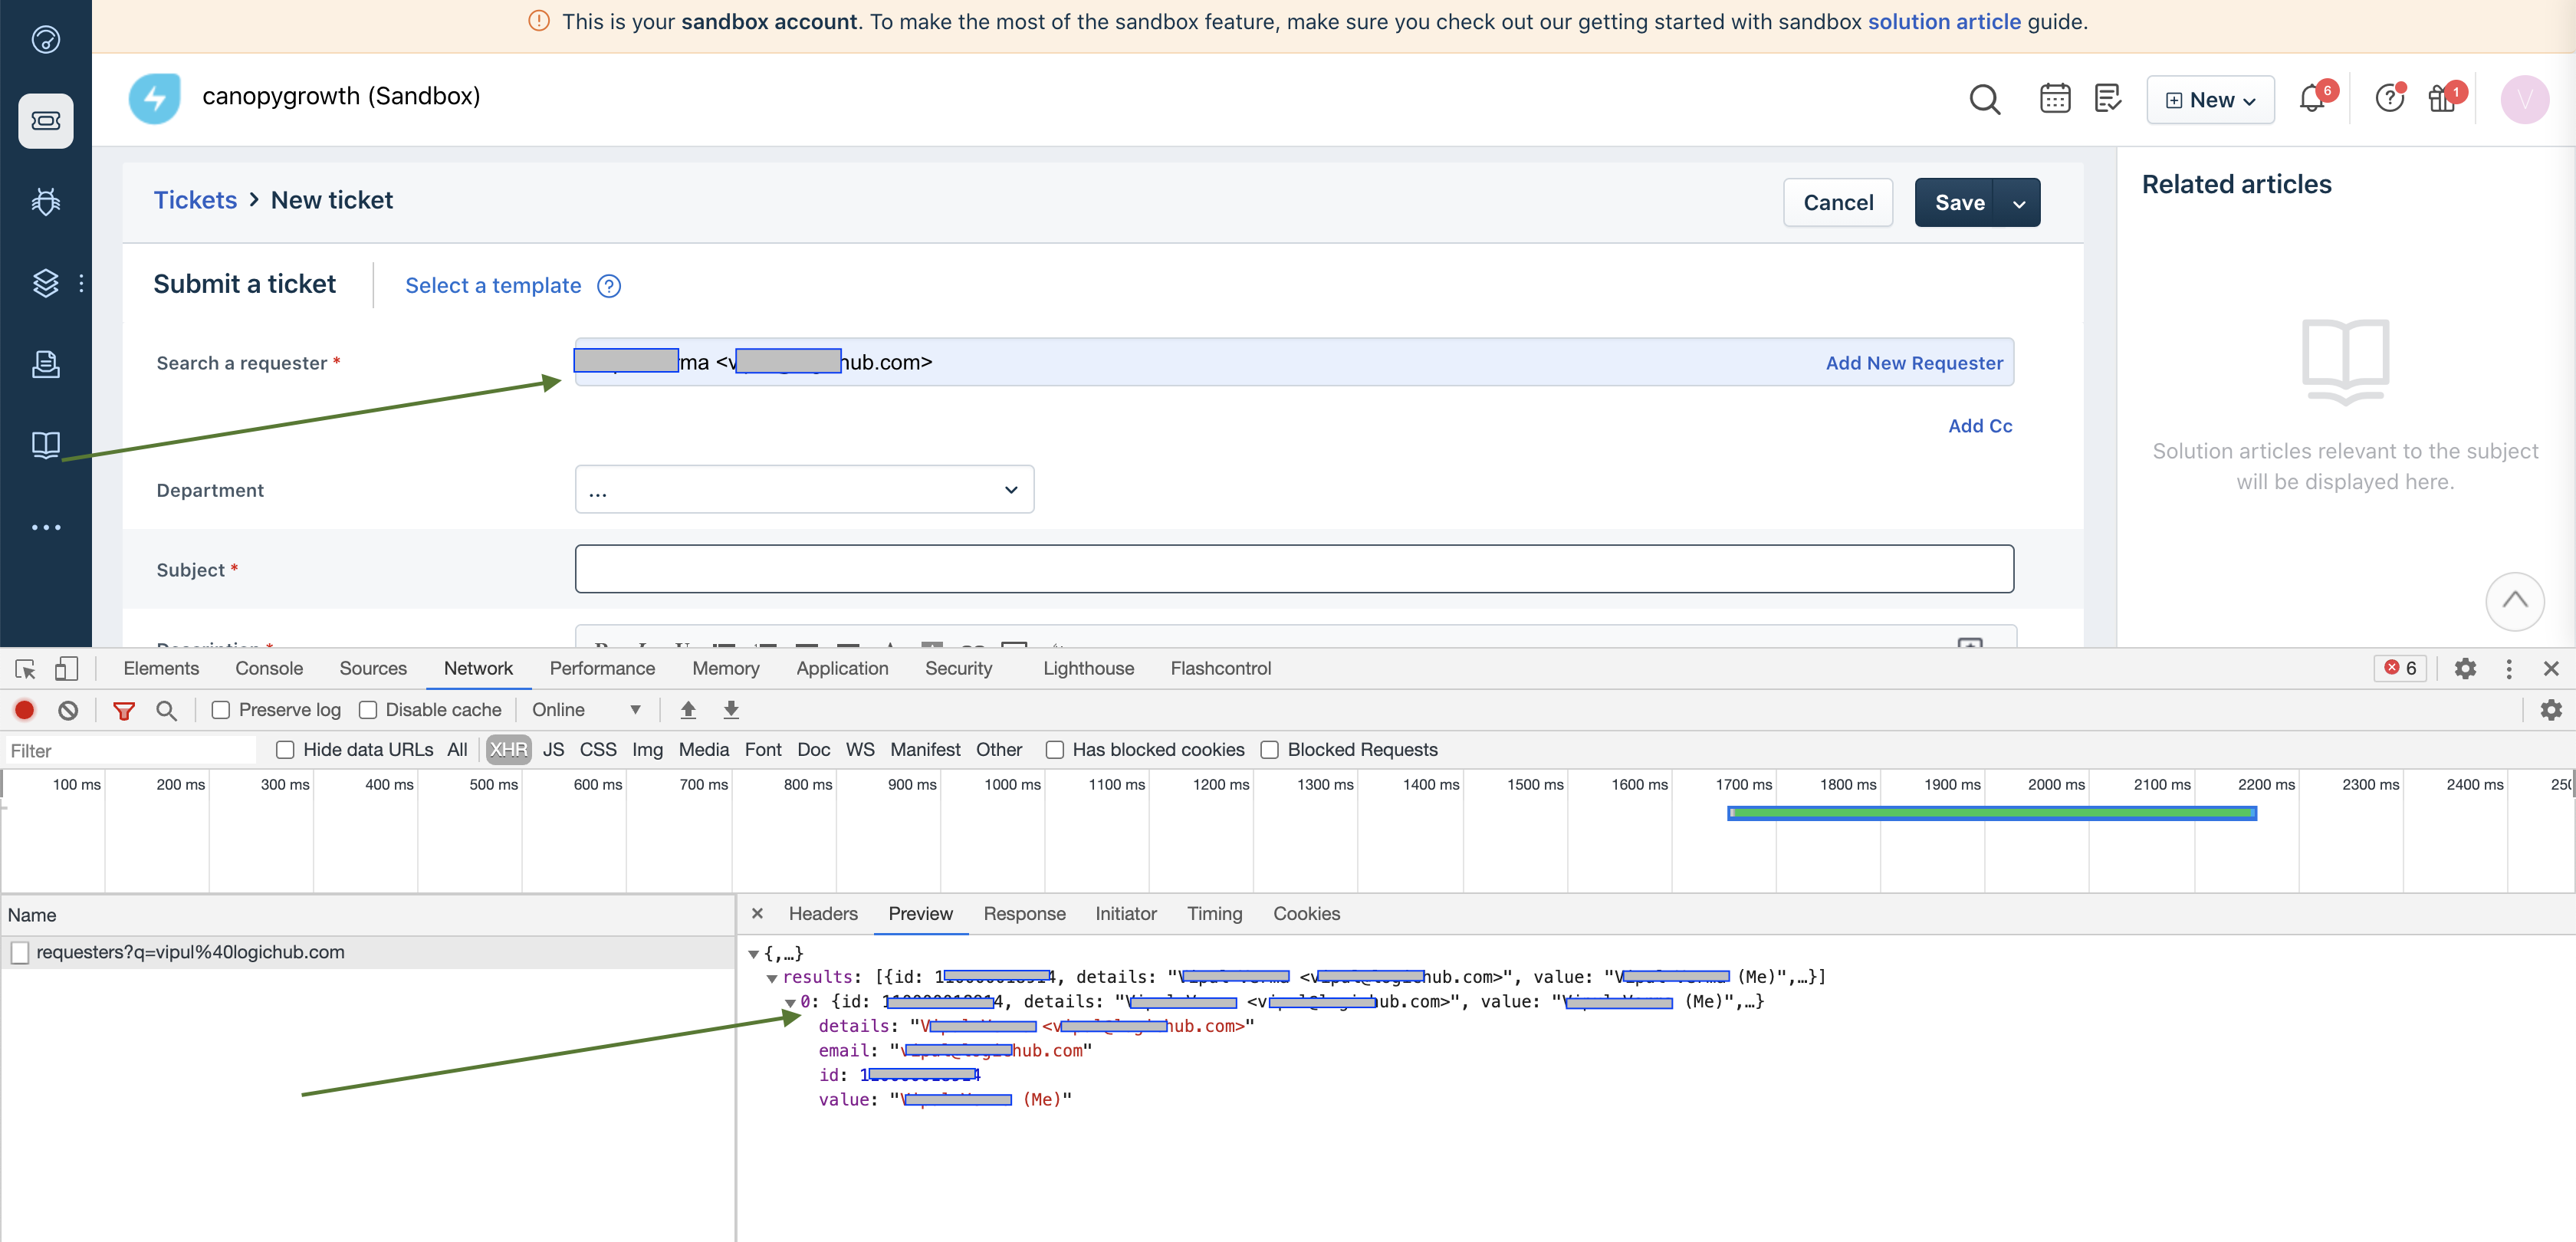Click the green request bar in timeline
This screenshot has height=1242, width=2576.
pyautogui.click(x=1992, y=813)
